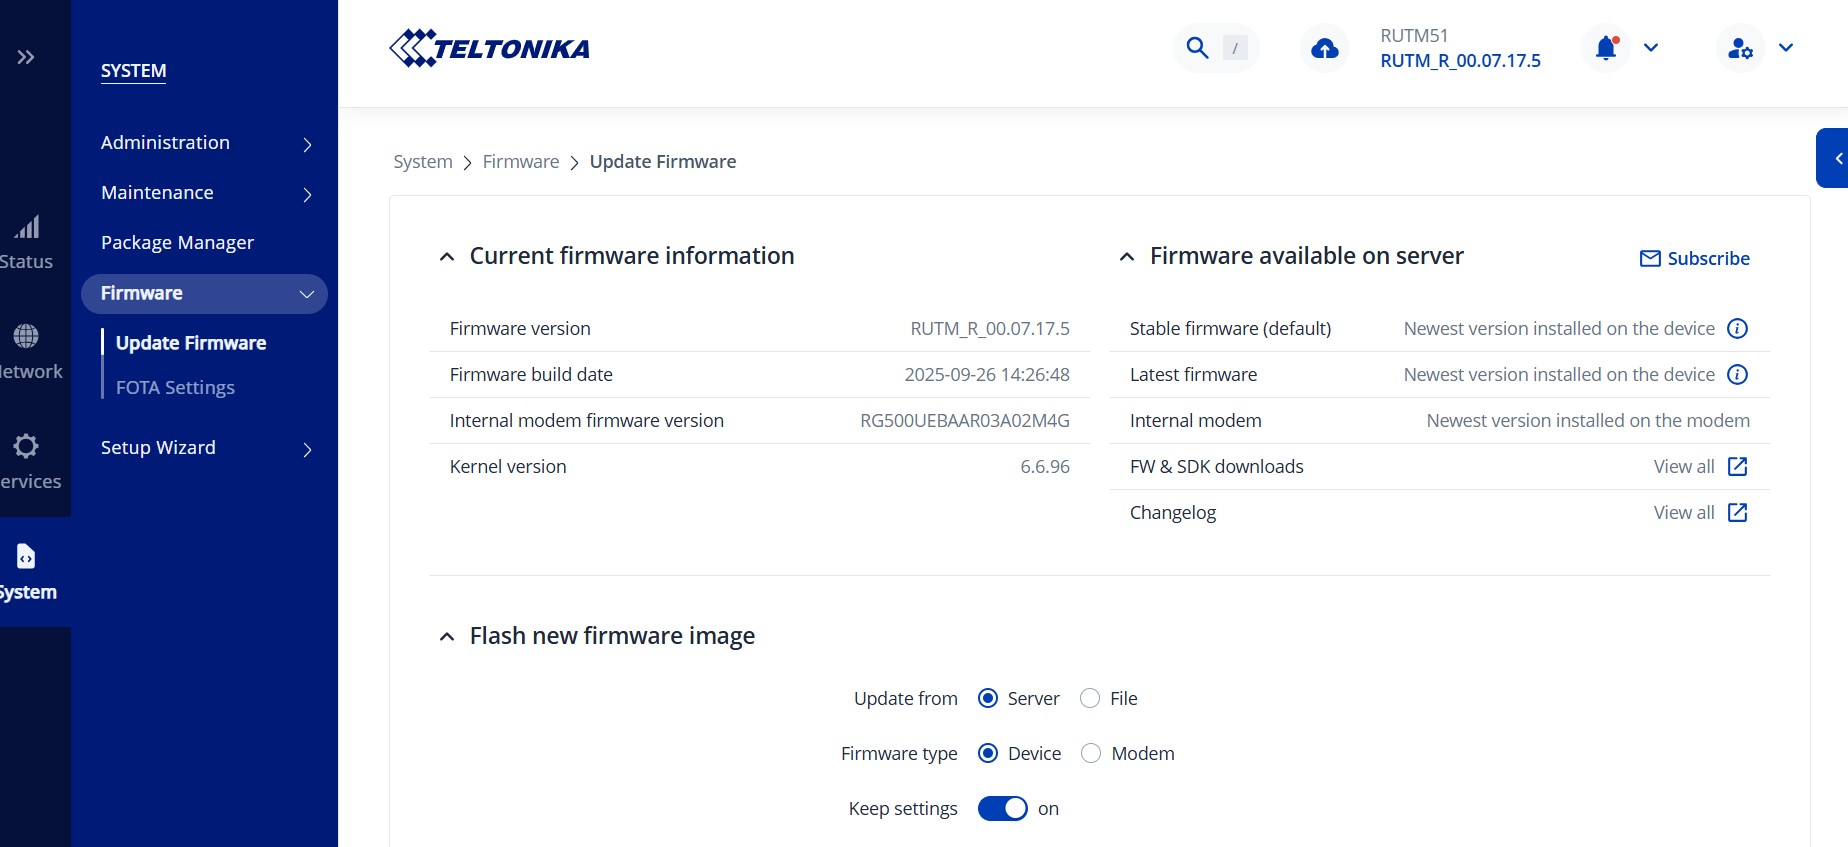The width and height of the screenshot is (1848, 847).
Task: Open FOTA Settings page
Action: [x=175, y=387]
